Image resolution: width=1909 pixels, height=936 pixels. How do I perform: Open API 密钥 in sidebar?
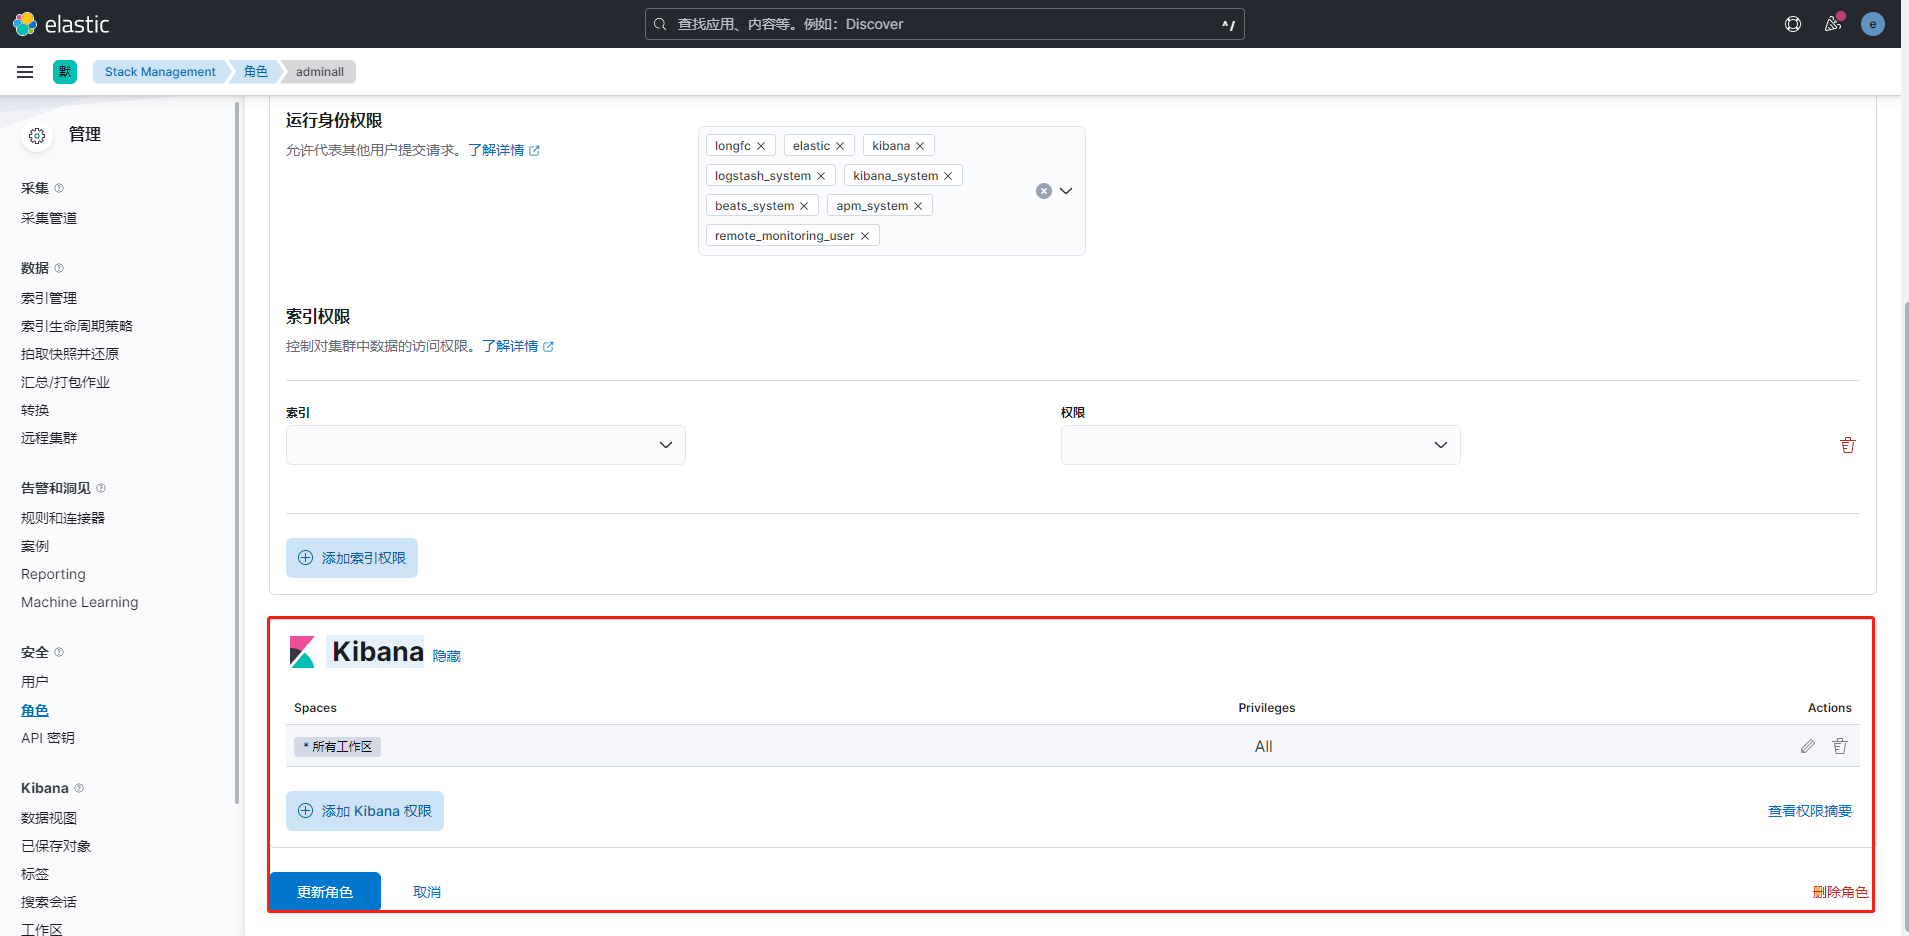(x=48, y=738)
